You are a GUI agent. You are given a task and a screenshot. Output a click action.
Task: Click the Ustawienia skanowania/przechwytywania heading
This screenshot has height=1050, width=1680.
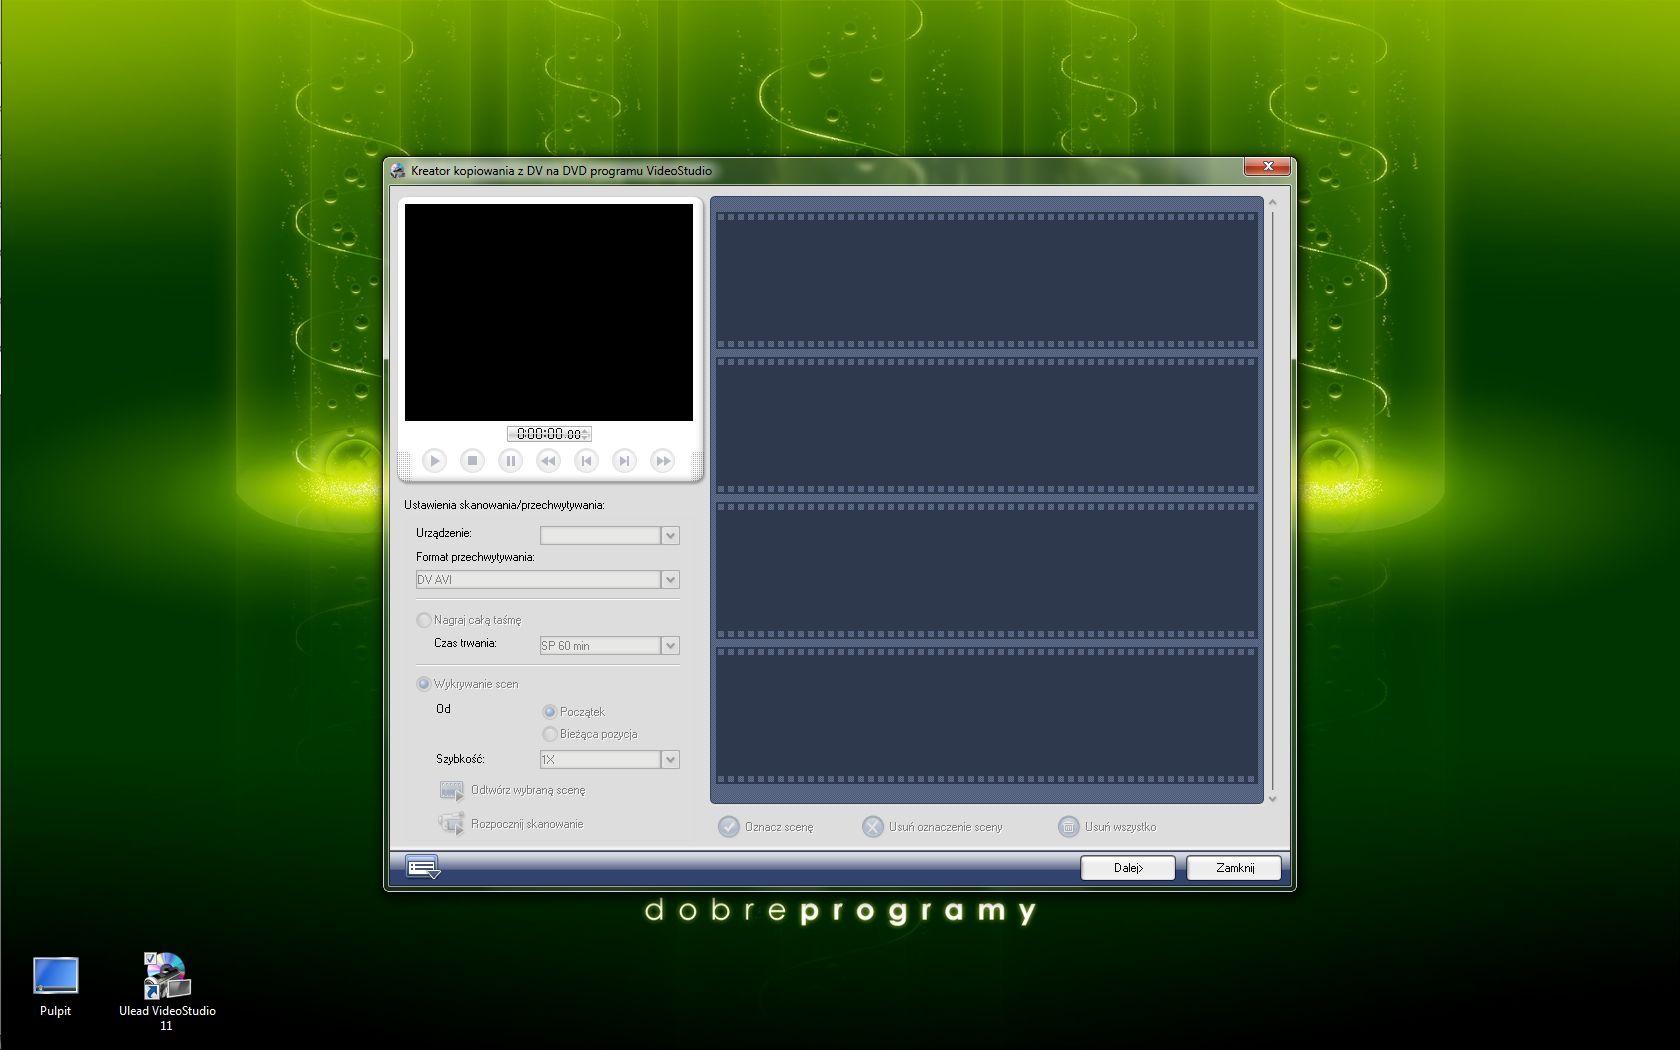[504, 505]
